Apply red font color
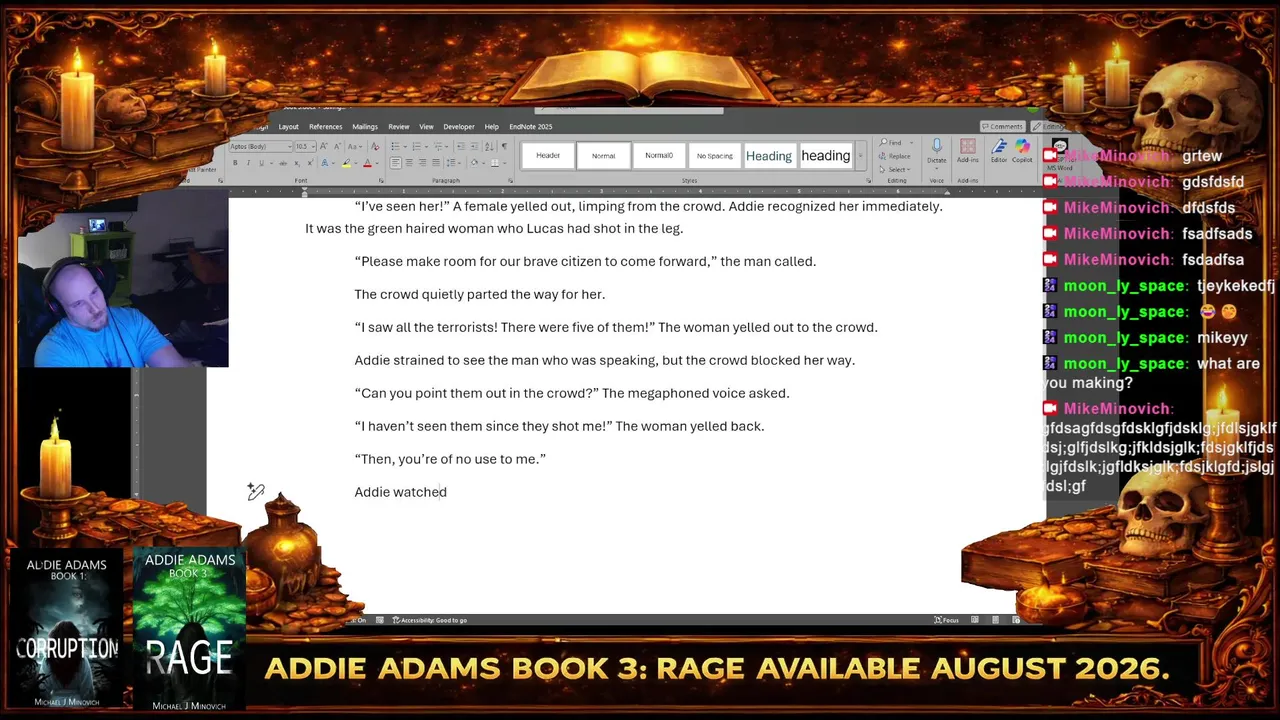Image resolution: width=1280 pixels, height=720 pixels. [367, 163]
